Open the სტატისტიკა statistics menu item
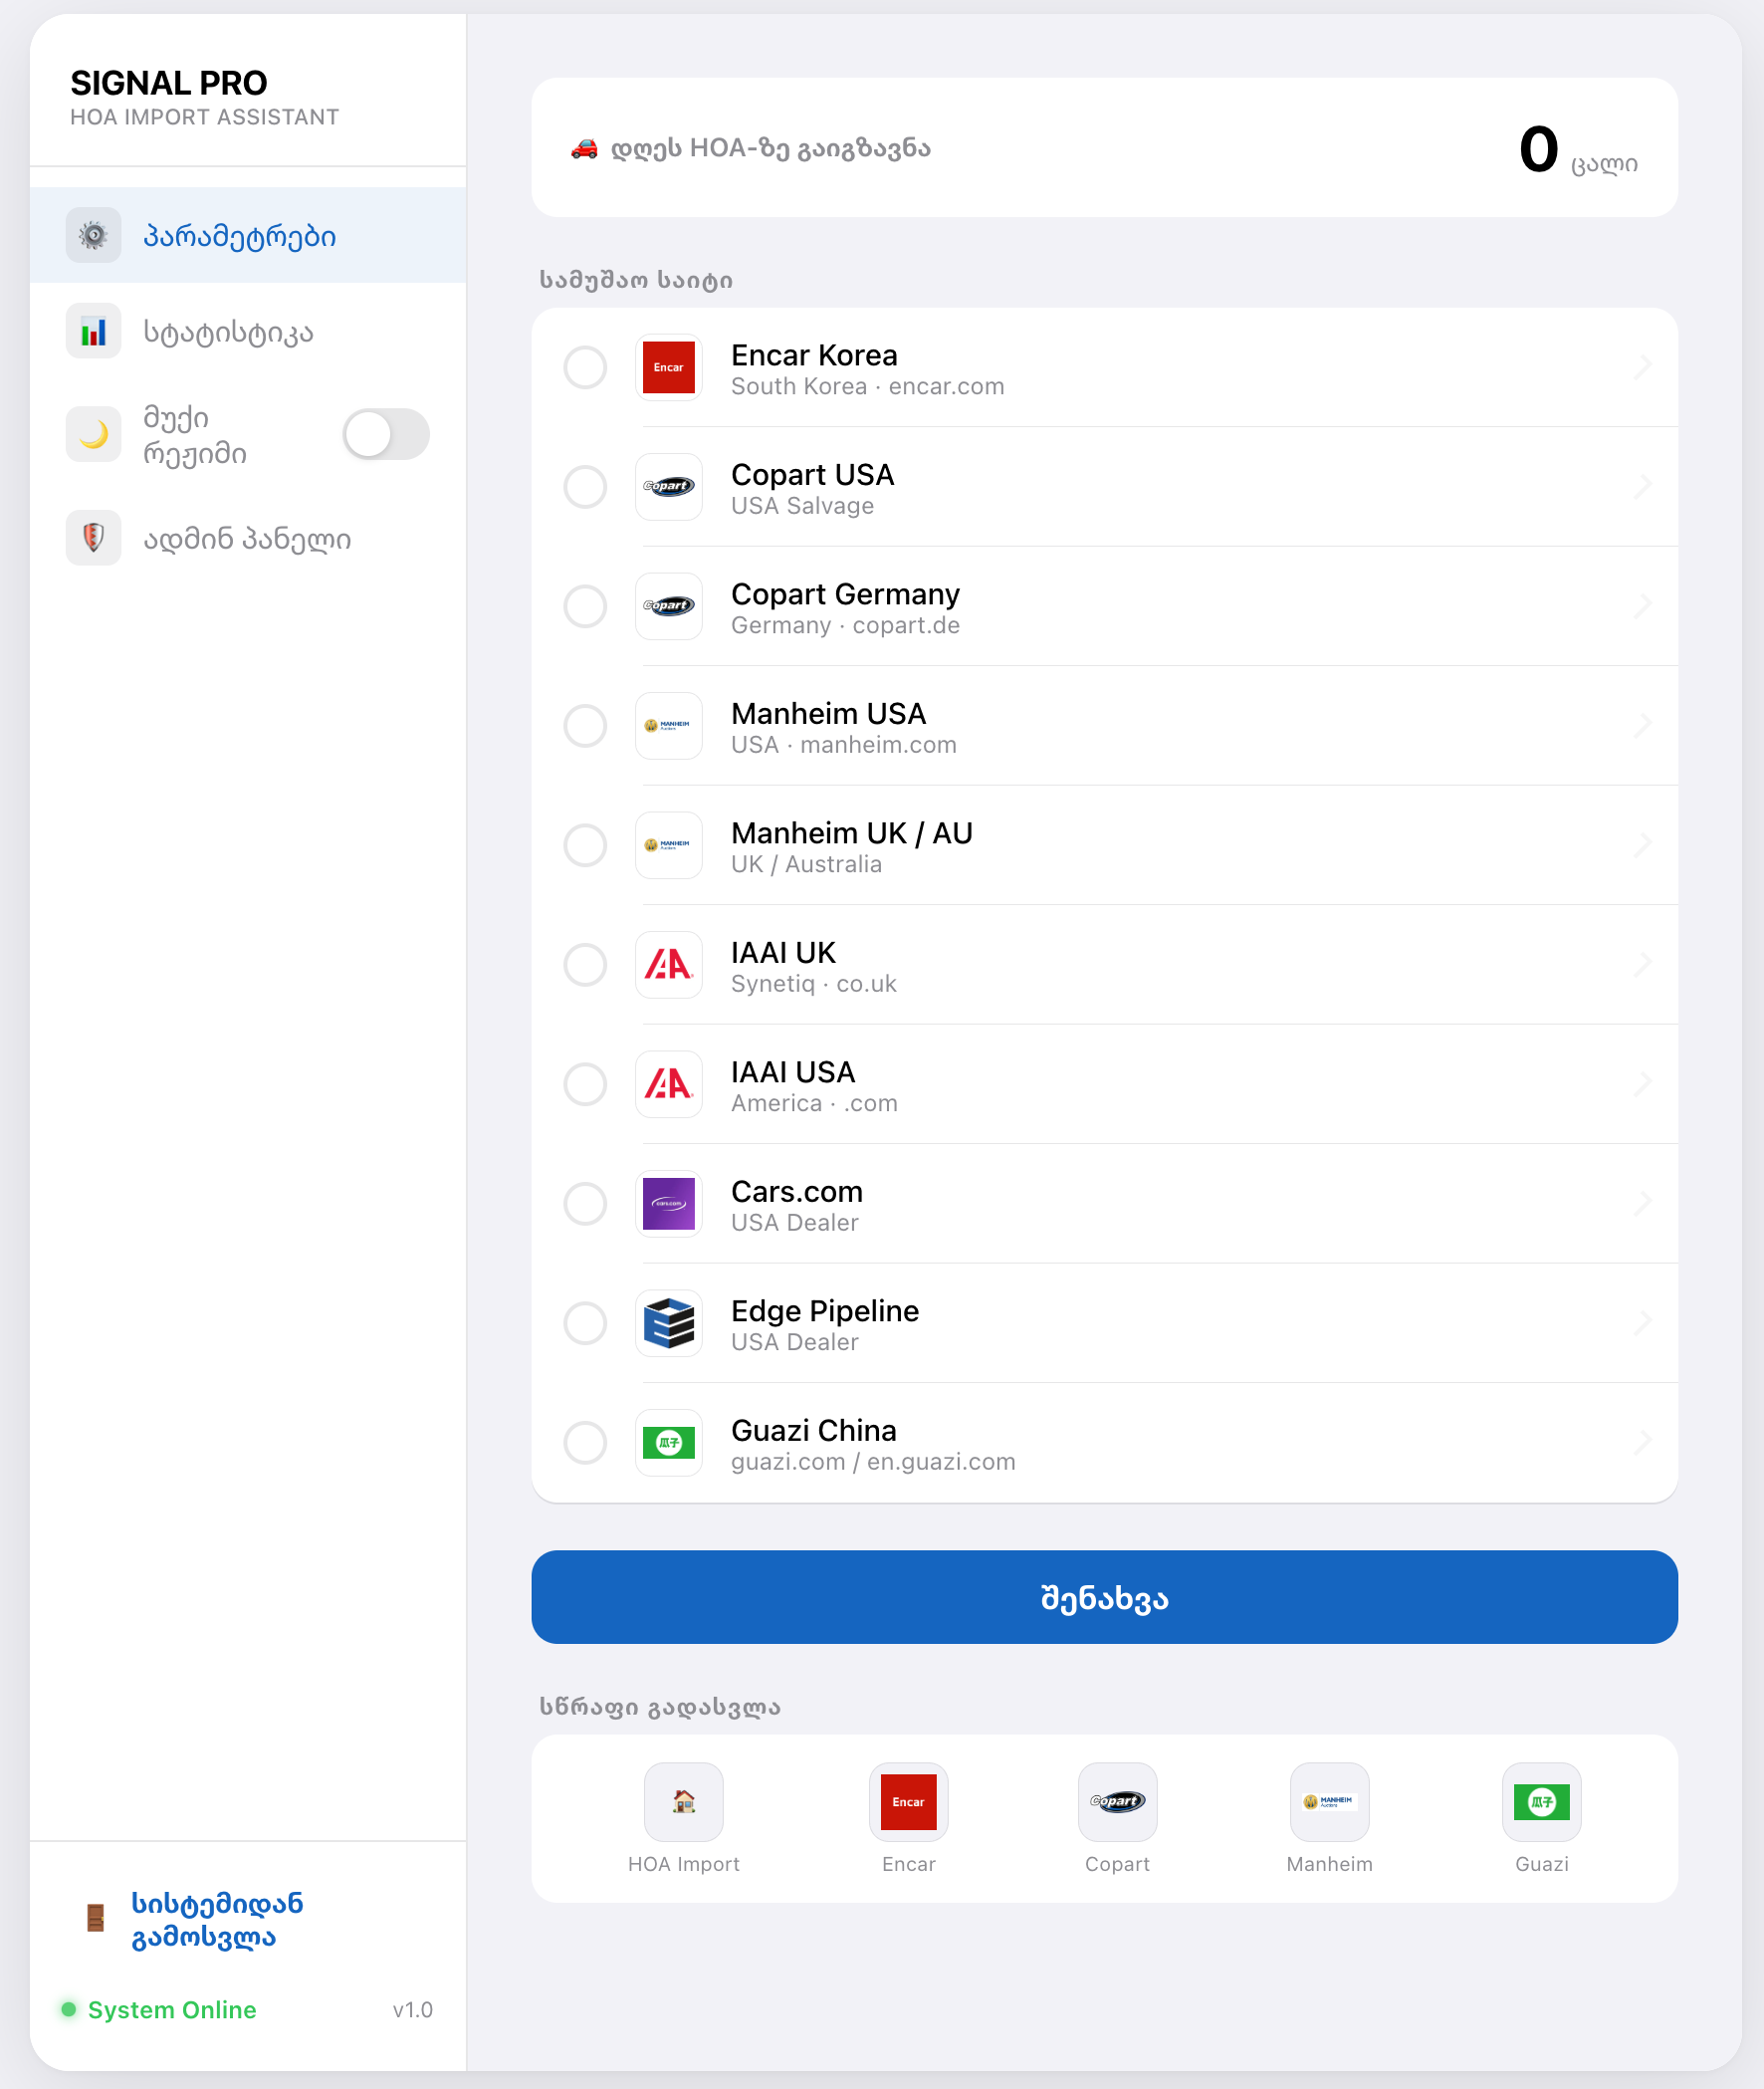 (248, 331)
